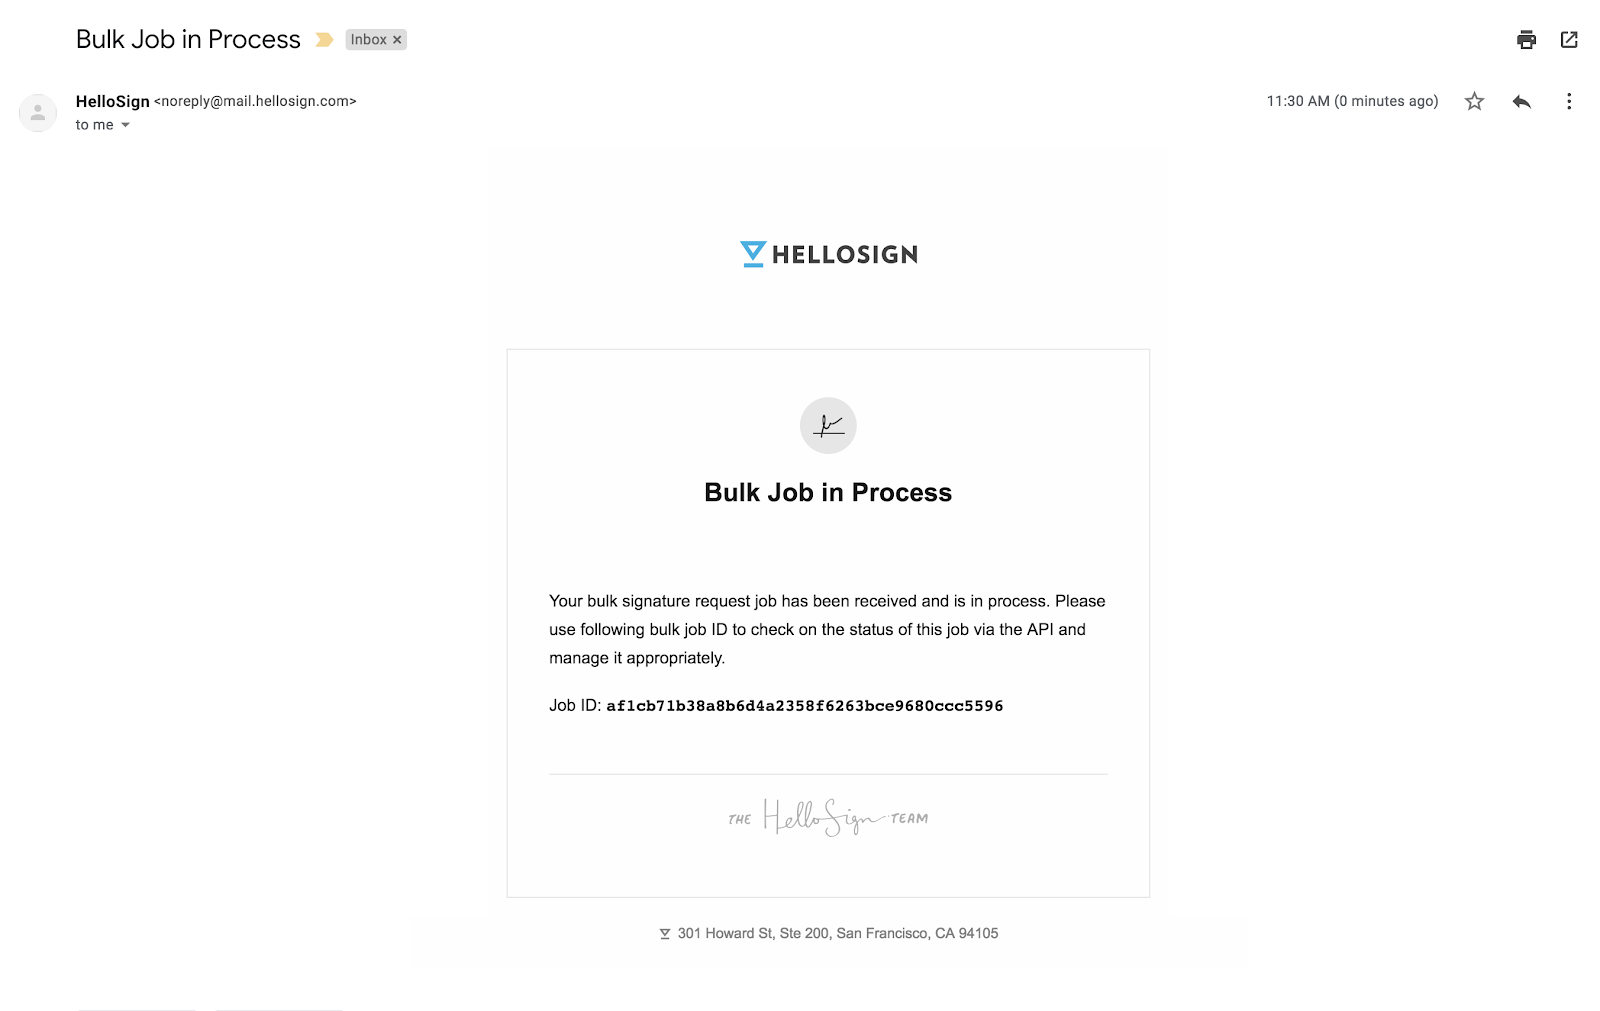Click the sender's profile avatar
Screen dimensions: 1600x1011
click(x=38, y=113)
